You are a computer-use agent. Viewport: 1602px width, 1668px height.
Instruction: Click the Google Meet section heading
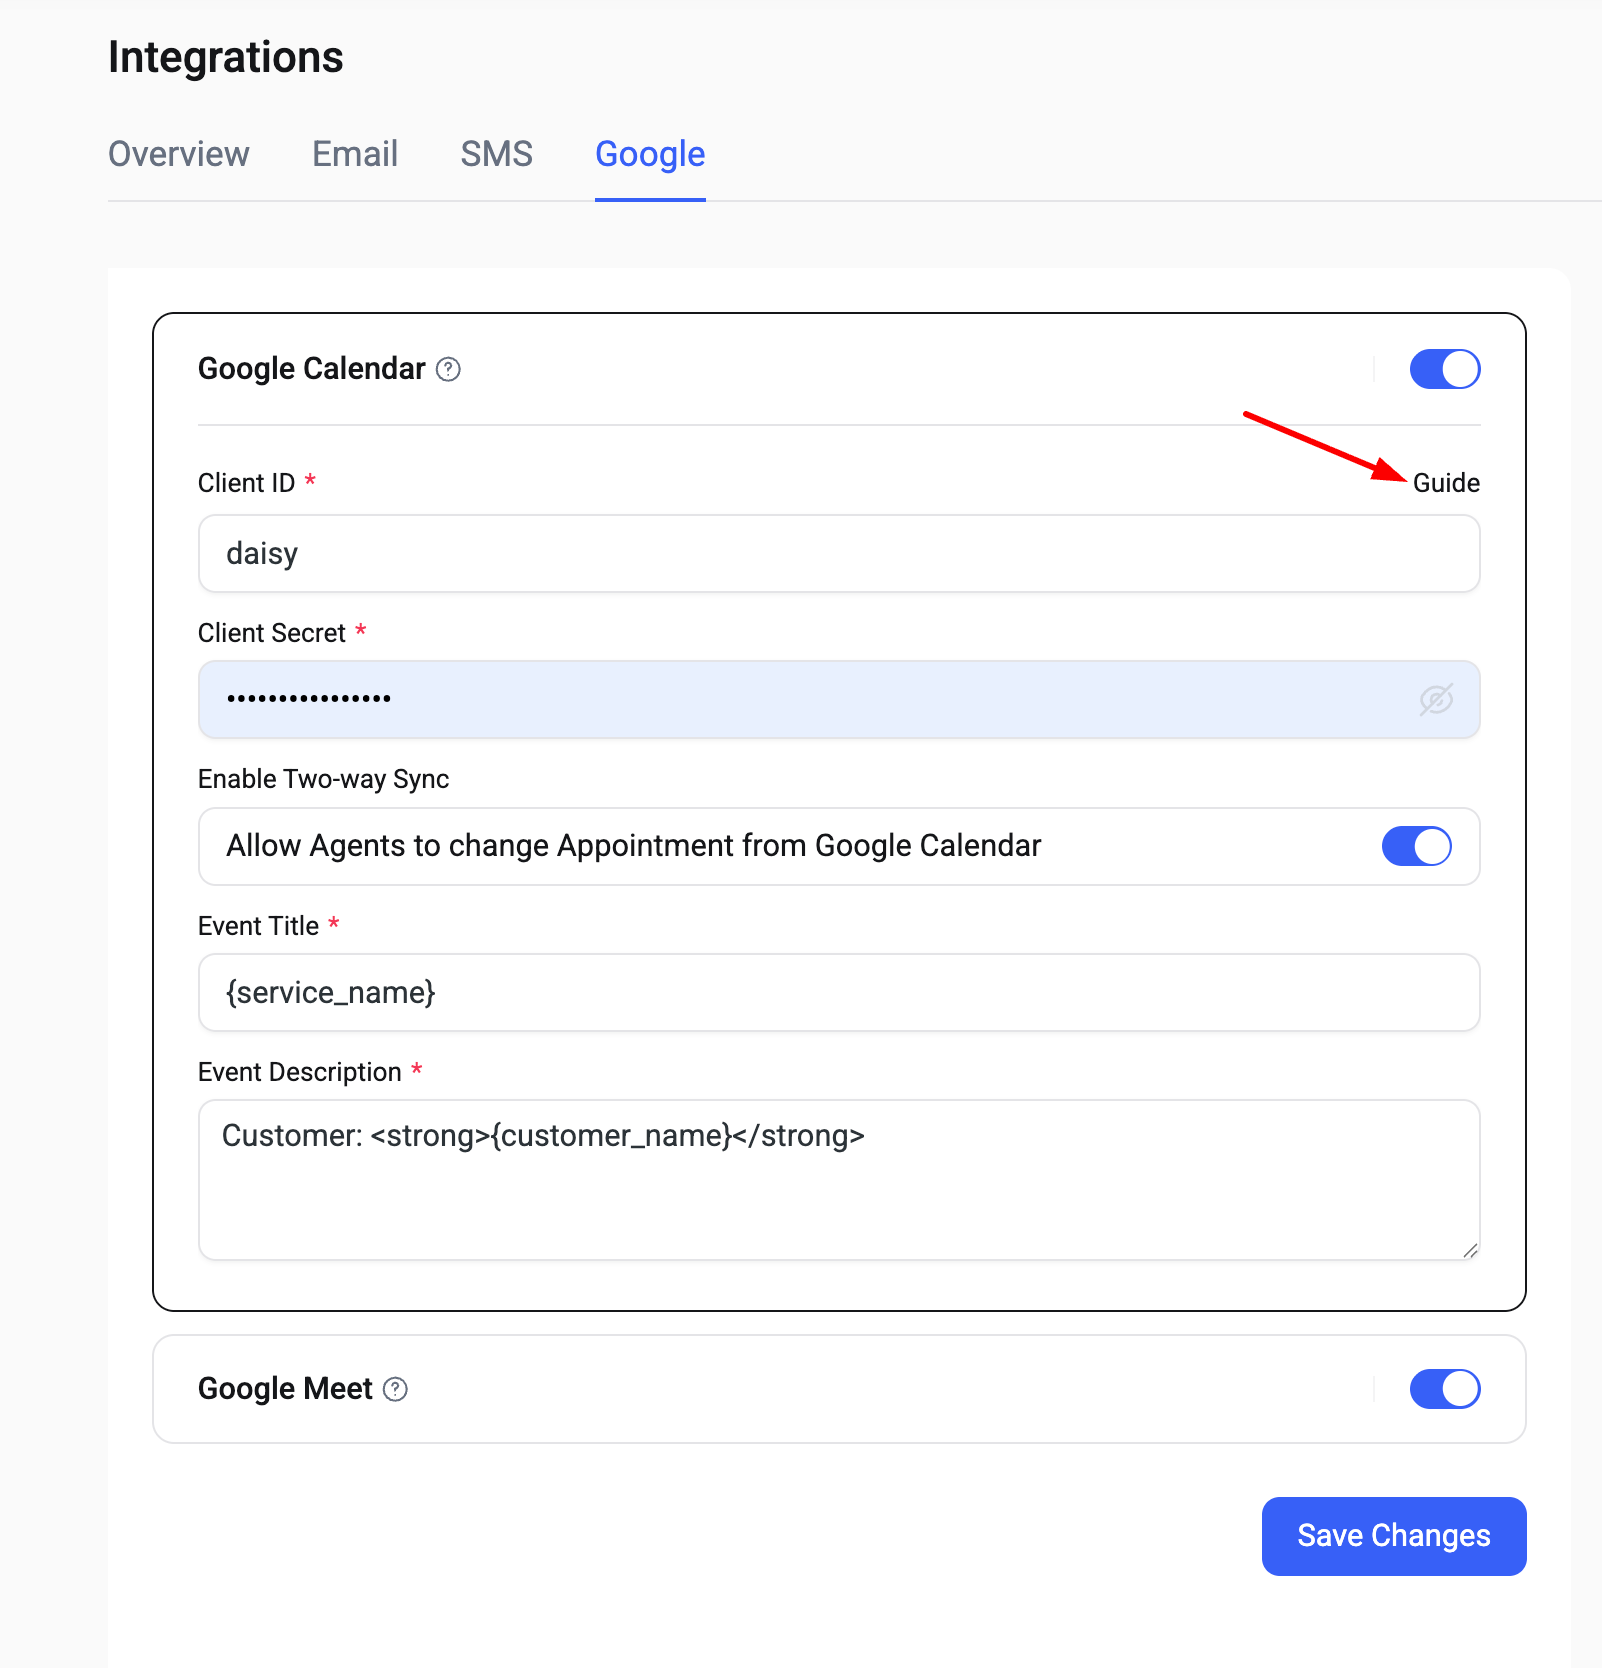coord(285,1389)
